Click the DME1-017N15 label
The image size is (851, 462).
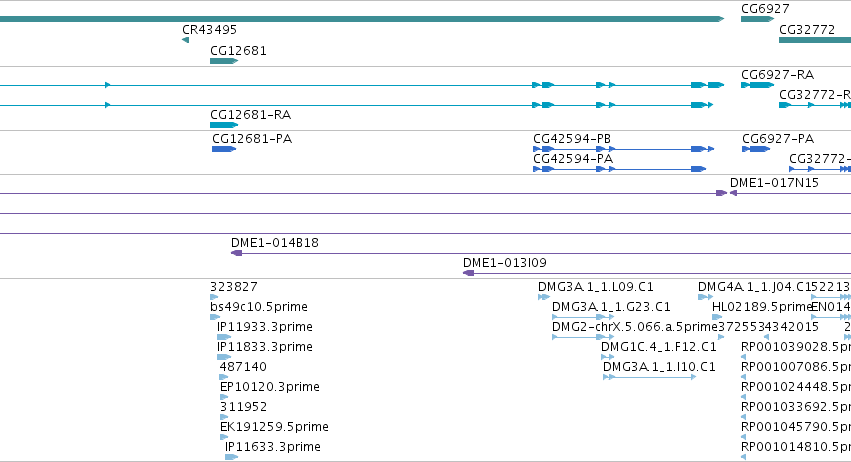click(x=774, y=183)
